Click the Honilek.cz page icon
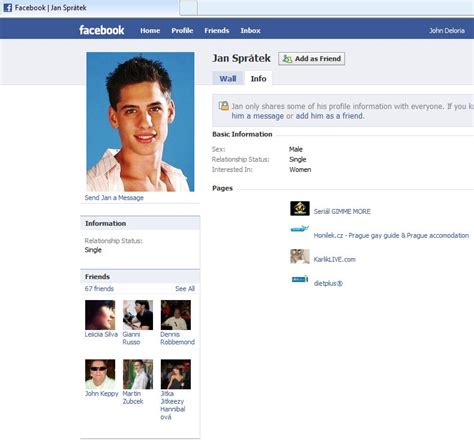 (x=300, y=229)
